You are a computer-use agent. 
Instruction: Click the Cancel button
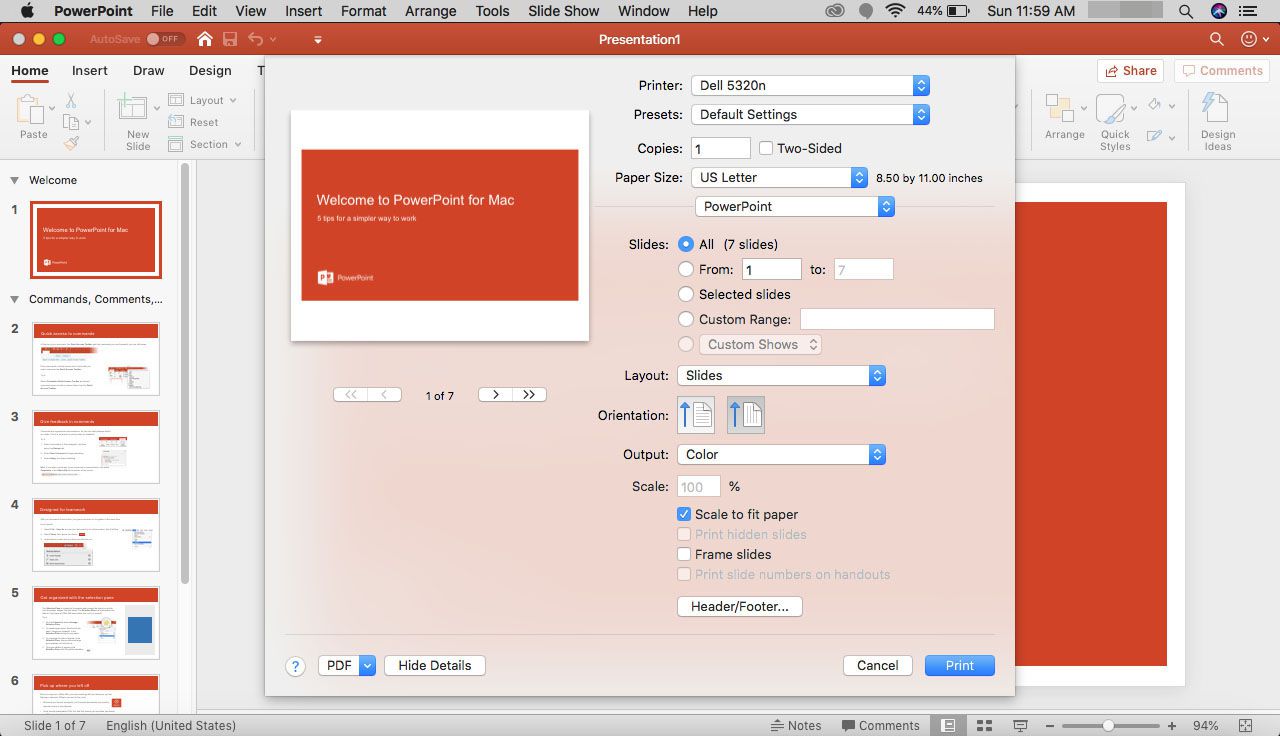point(877,665)
